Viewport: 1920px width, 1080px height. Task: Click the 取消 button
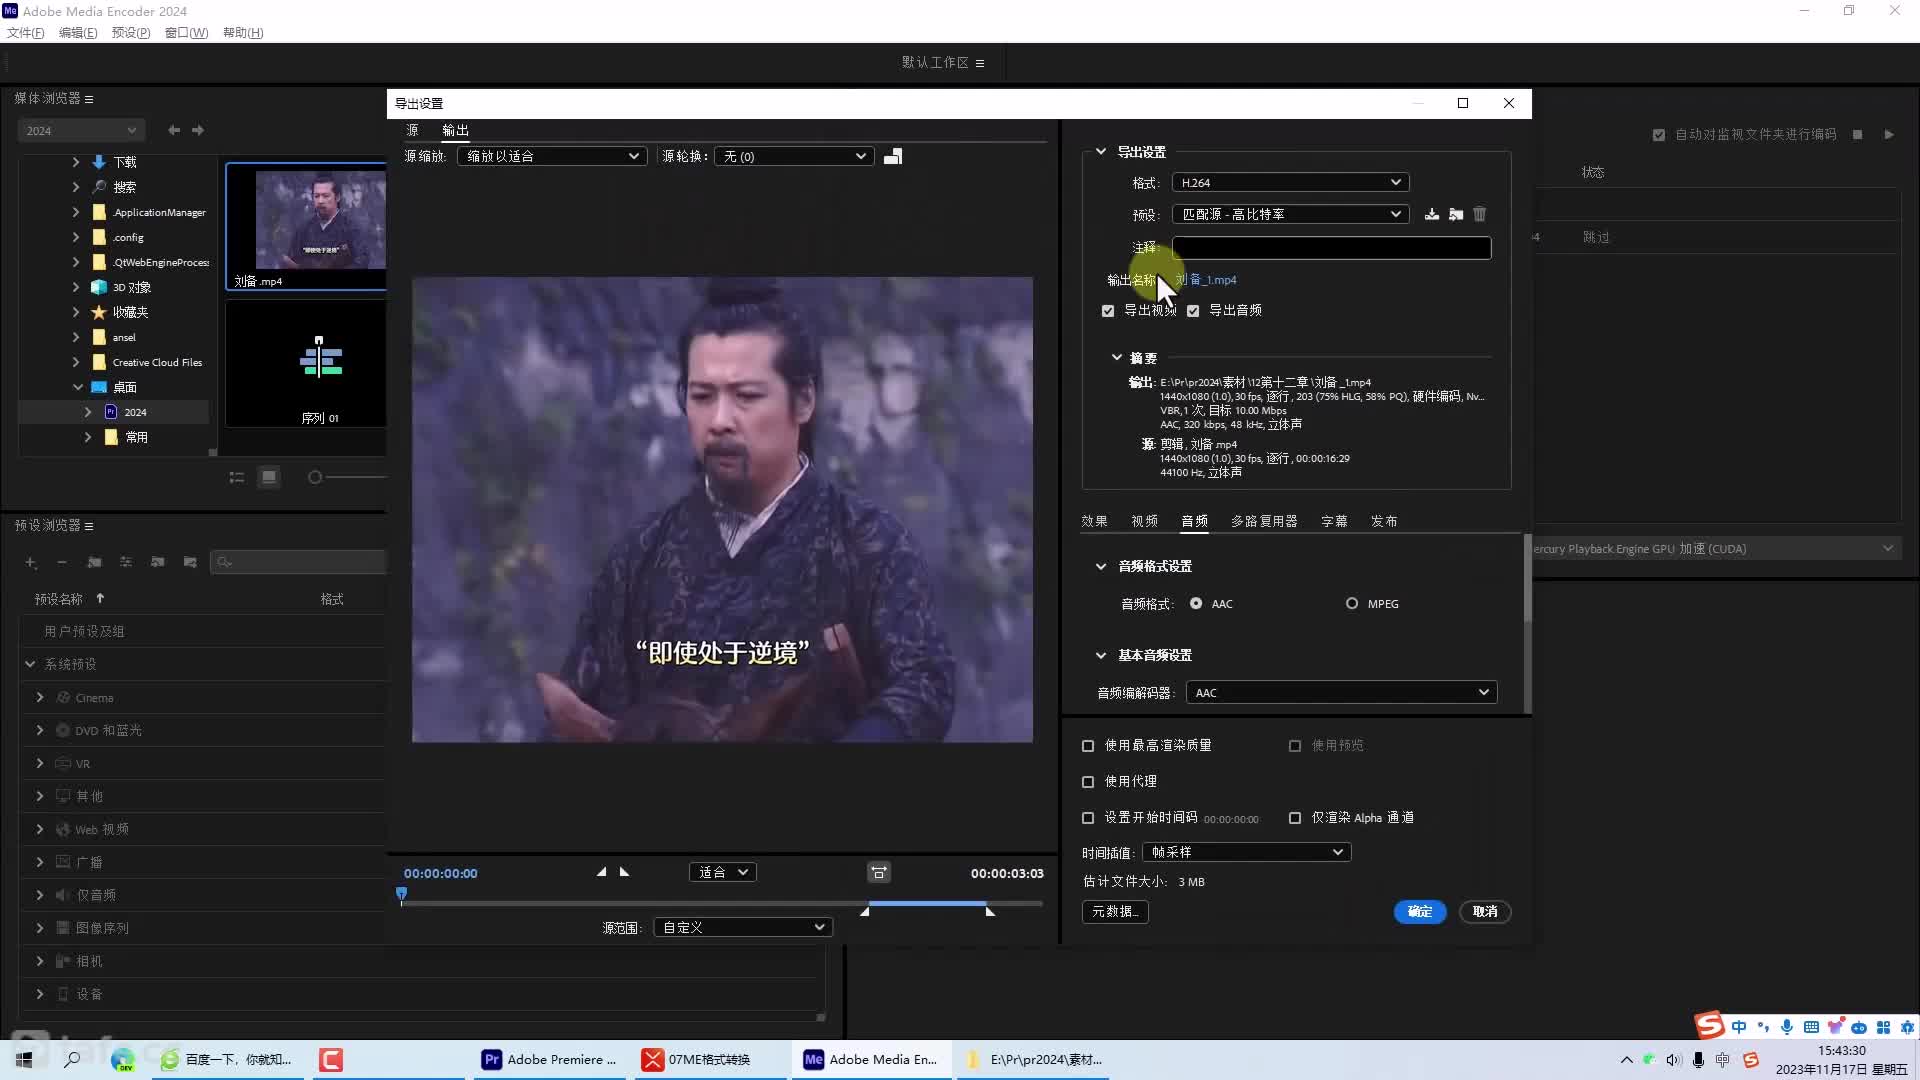point(1485,911)
